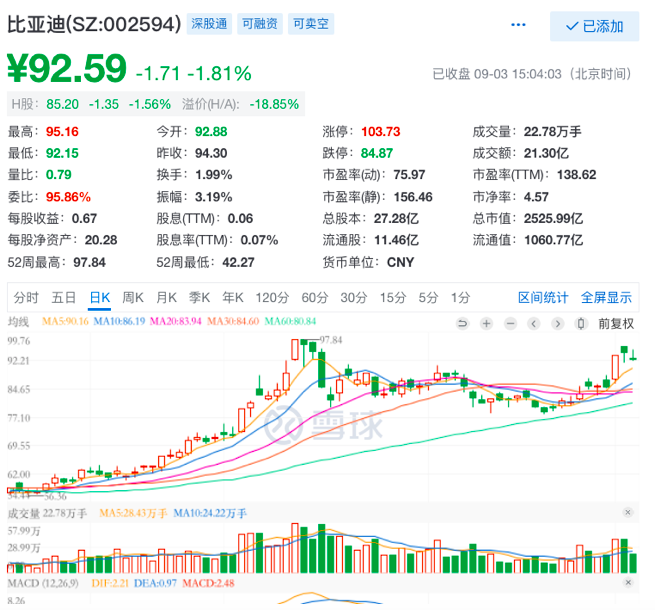The image size is (655, 610).
Task: Click the MA60:80.84 moving average label
Action: point(290,321)
